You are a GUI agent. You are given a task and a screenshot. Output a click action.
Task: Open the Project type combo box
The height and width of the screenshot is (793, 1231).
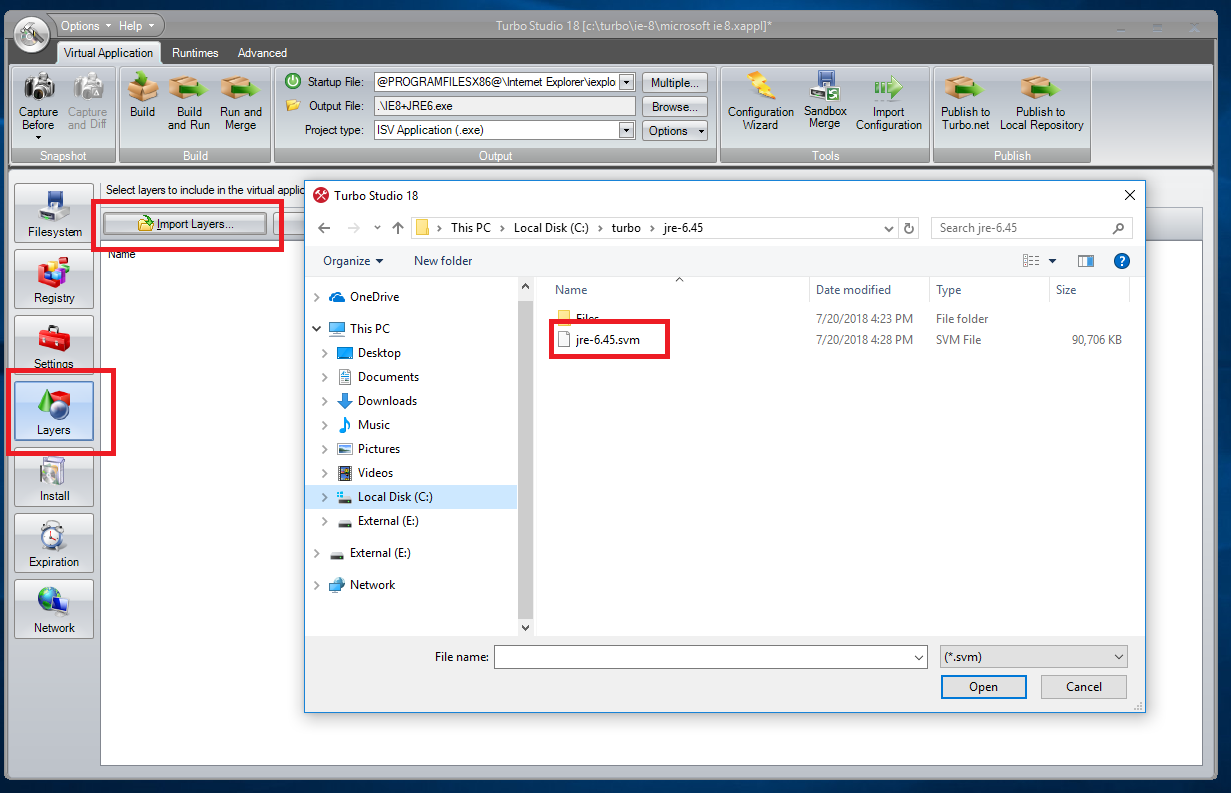[627, 130]
